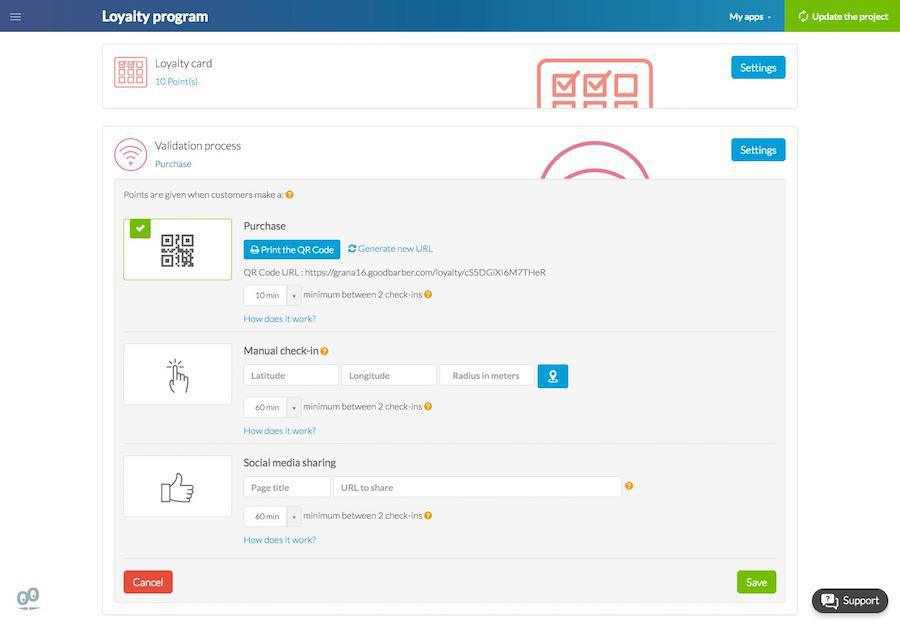
Task: Click Update the project in the top bar
Action: 842,16
